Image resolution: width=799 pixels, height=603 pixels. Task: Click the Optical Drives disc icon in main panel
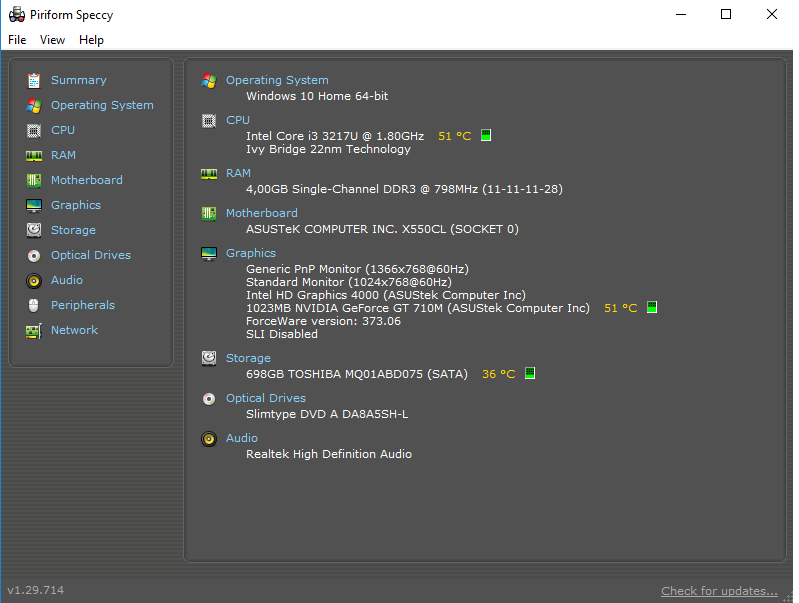(209, 399)
